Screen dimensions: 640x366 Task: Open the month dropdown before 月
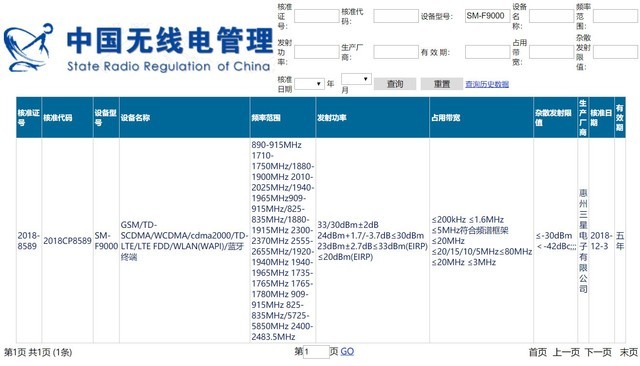click(x=356, y=79)
